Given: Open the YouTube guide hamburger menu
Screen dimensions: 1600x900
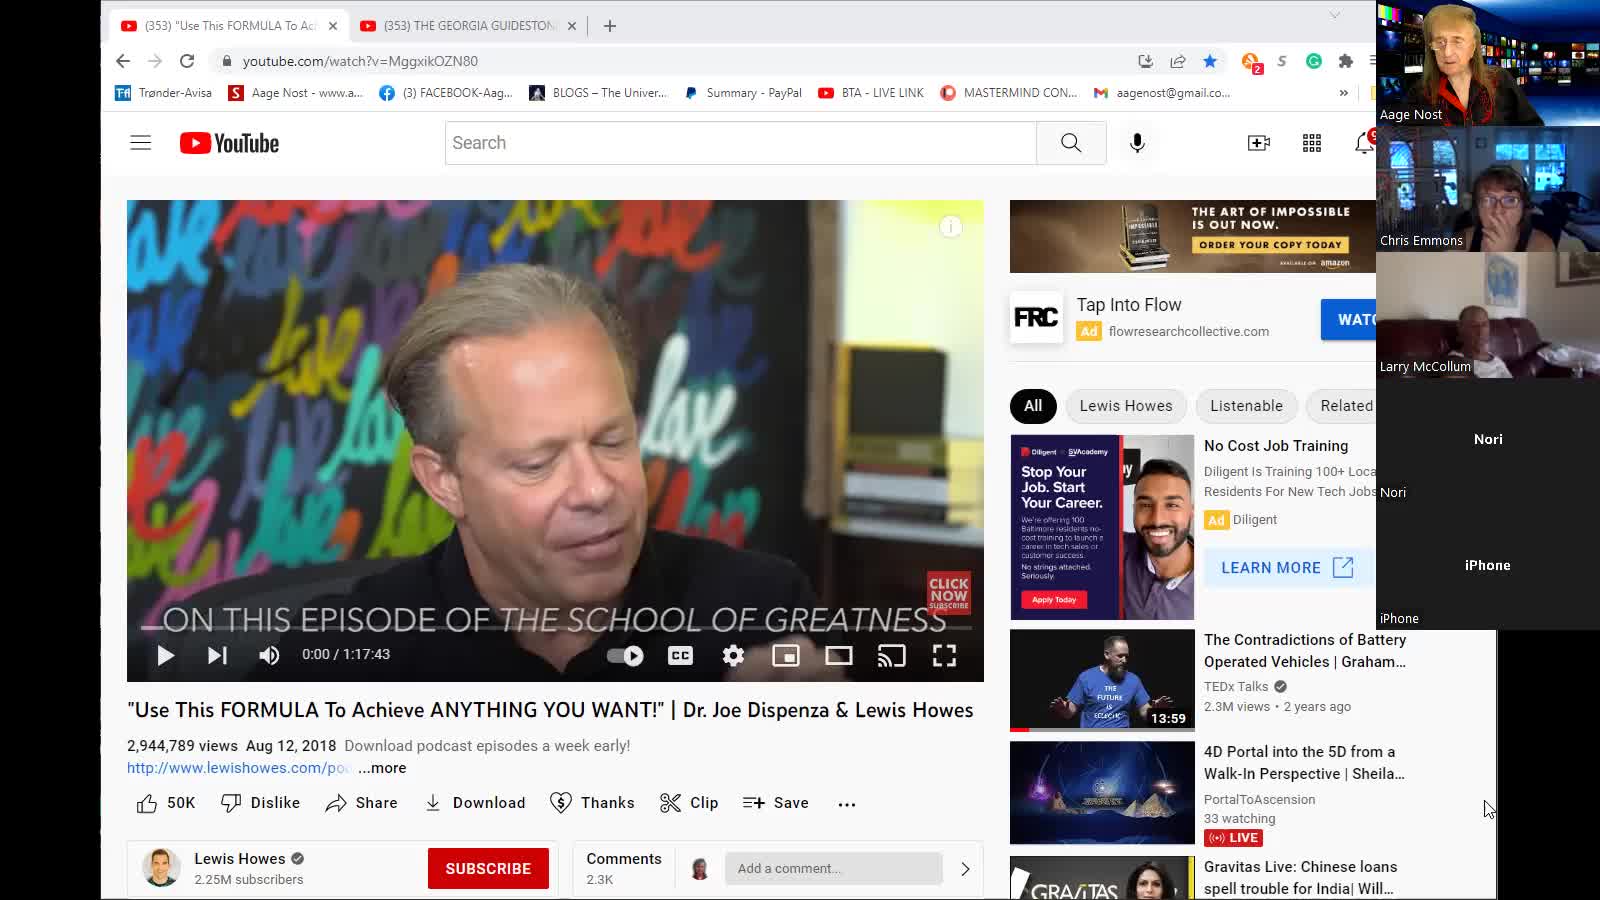Looking at the screenshot, I should tap(140, 143).
